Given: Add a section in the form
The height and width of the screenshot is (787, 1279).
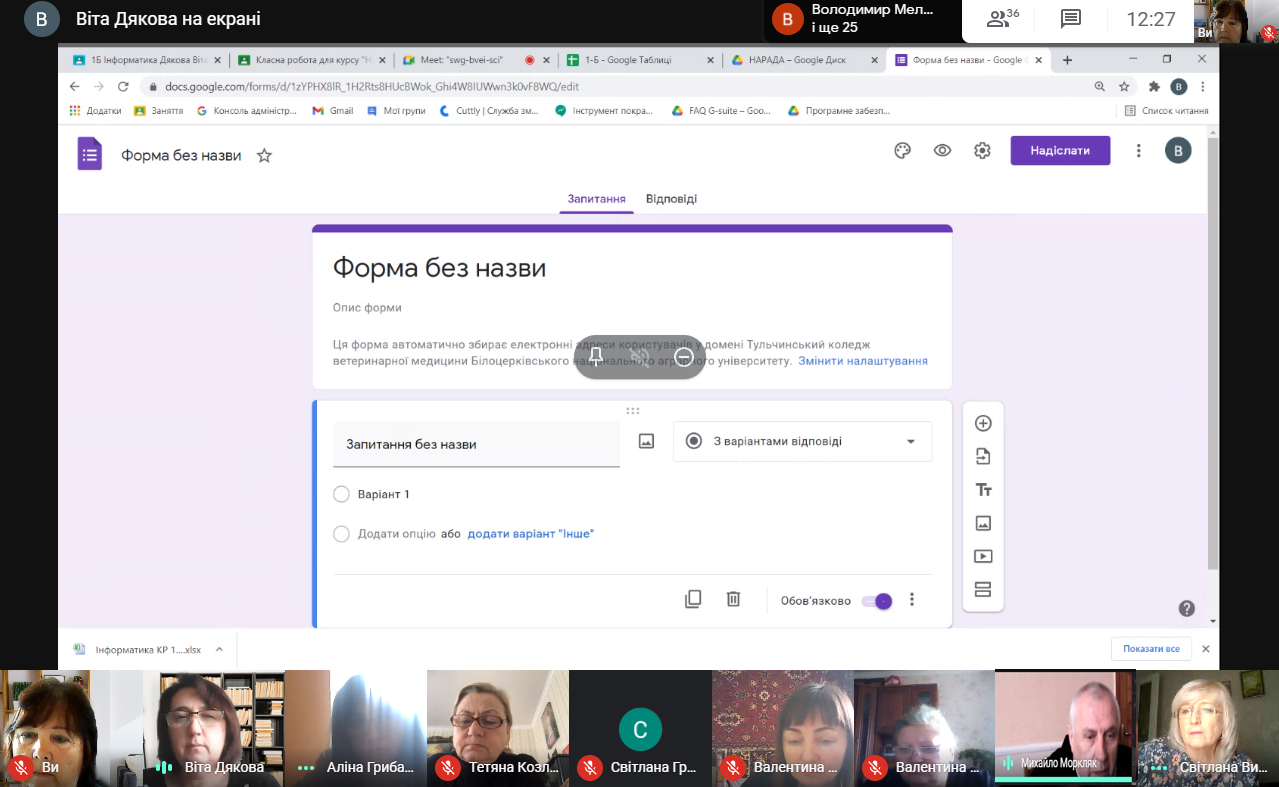Looking at the screenshot, I should [983, 590].
